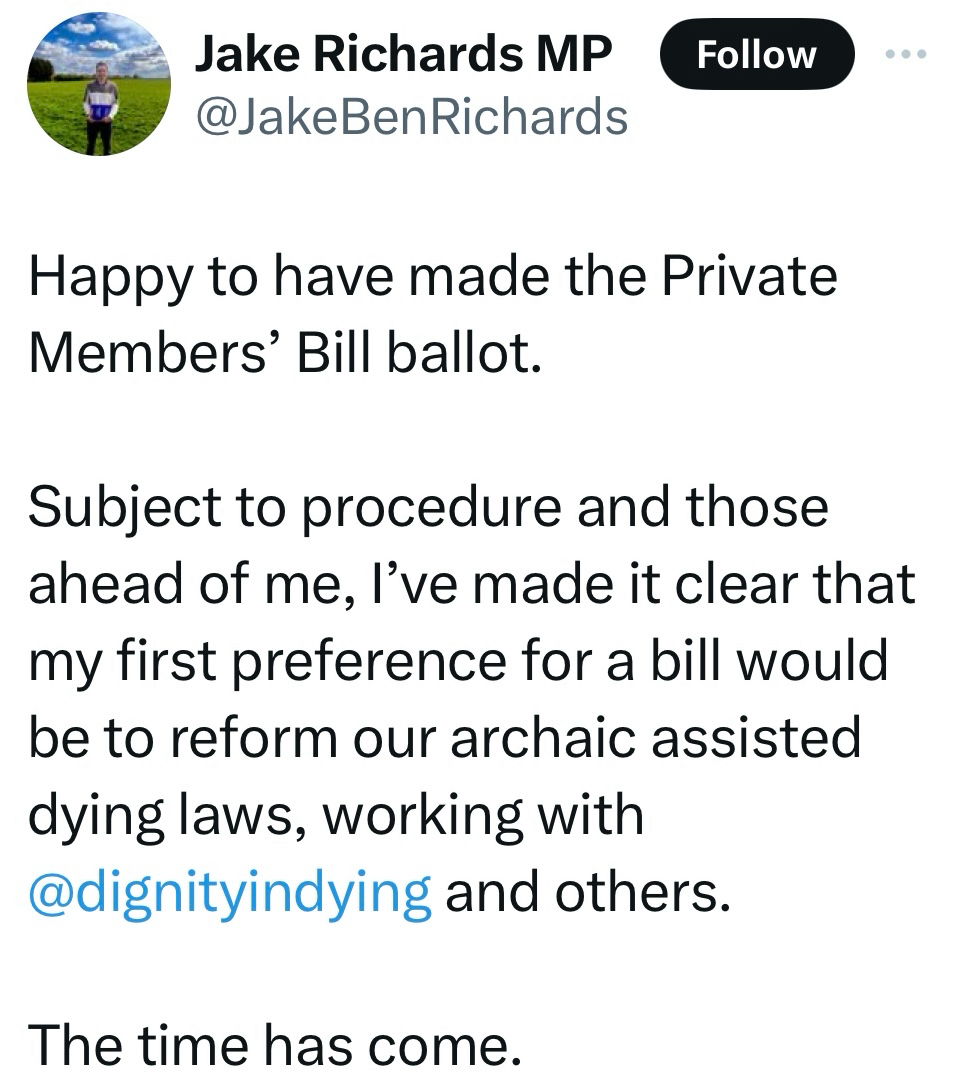
Task: Open the three-dot more options menu
Action: (x=908, y=53)
